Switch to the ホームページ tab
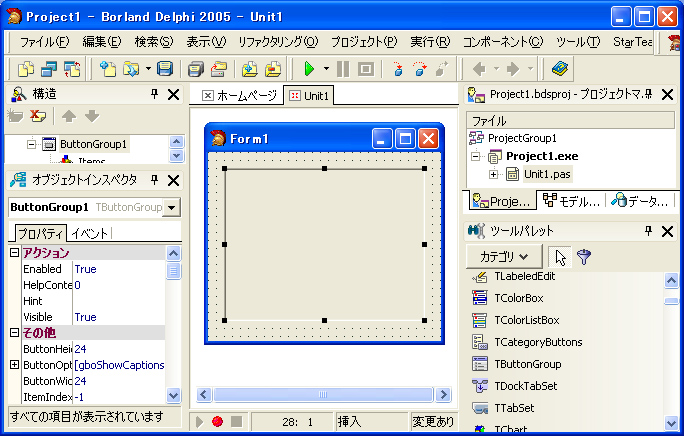This screenshot has width=684, height=436. click(x=239, y=96)
